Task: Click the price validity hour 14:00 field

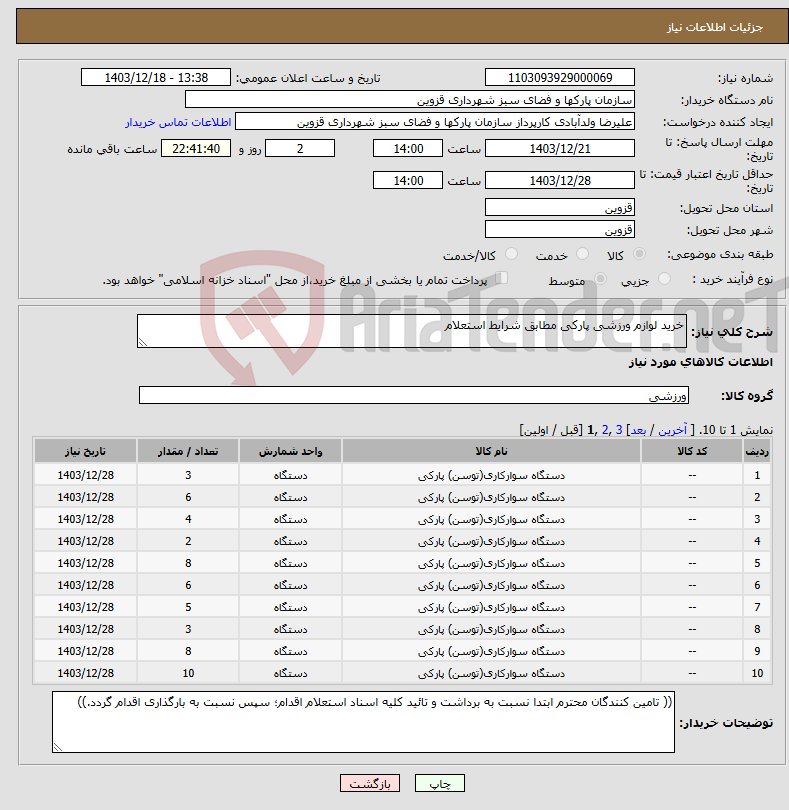Action: [408, 180]
